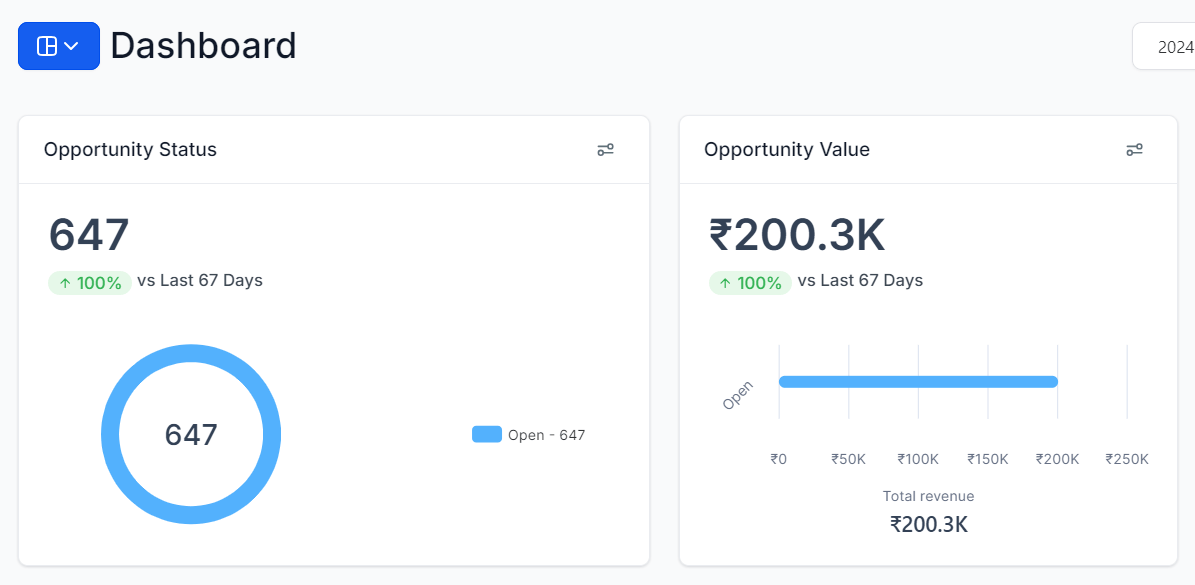Click the green up-arrow in Opportunity Status badge

[x=65, y=283]
